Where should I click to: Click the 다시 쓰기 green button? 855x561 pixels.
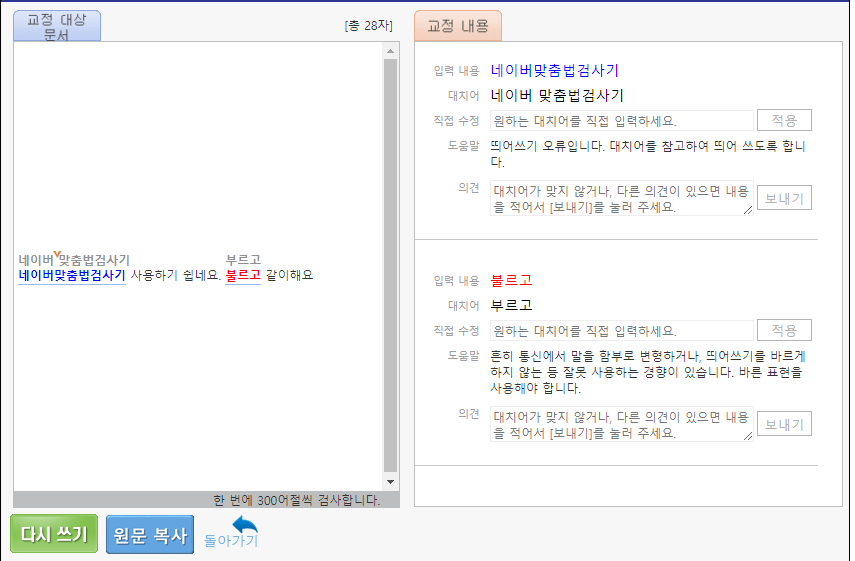[x=54, y=534]
